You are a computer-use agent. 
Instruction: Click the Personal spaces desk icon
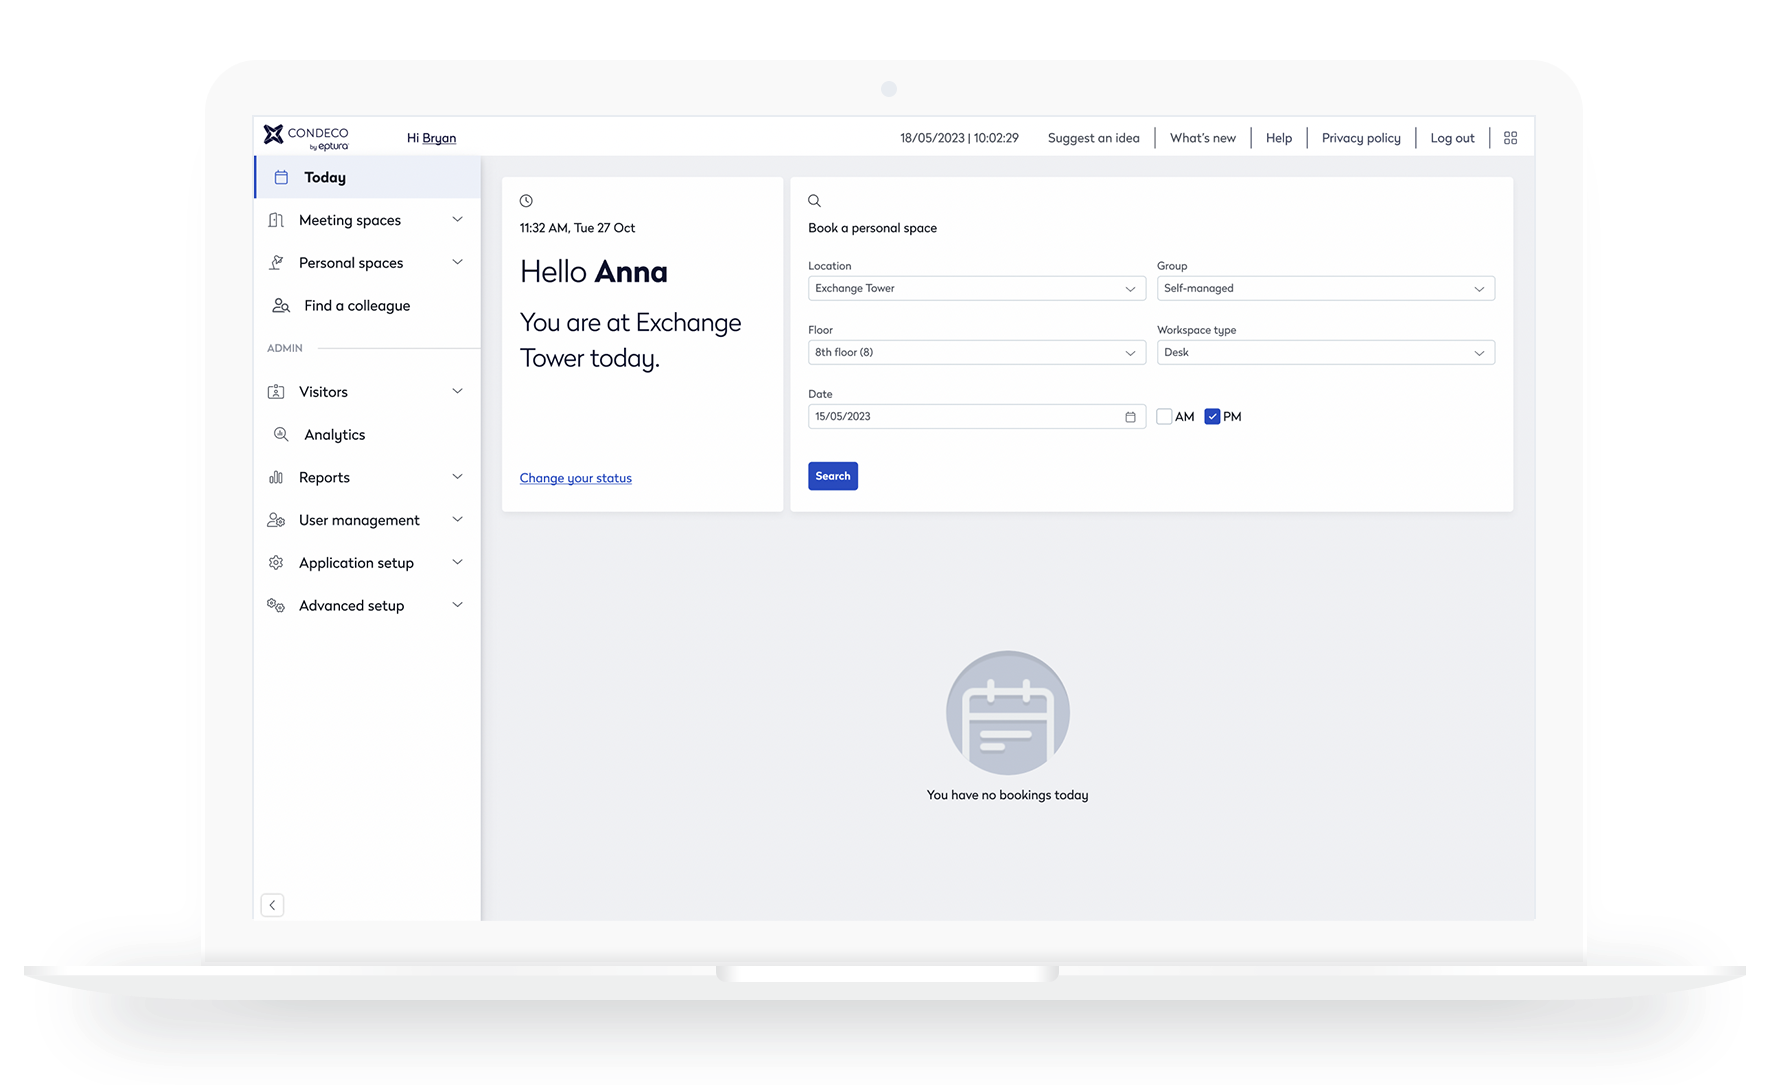[x=276, y=263]
